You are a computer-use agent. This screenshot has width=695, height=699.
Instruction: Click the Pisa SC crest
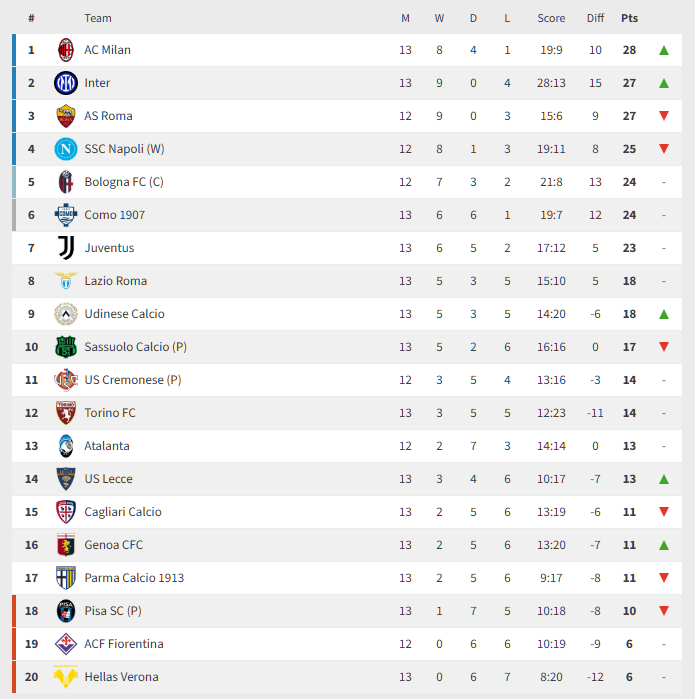(x=66, y=611)
